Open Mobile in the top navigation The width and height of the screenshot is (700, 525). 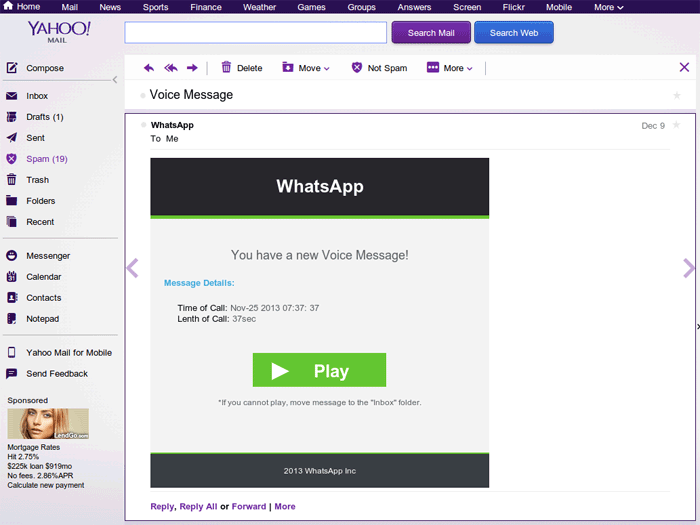click(559, 7)
